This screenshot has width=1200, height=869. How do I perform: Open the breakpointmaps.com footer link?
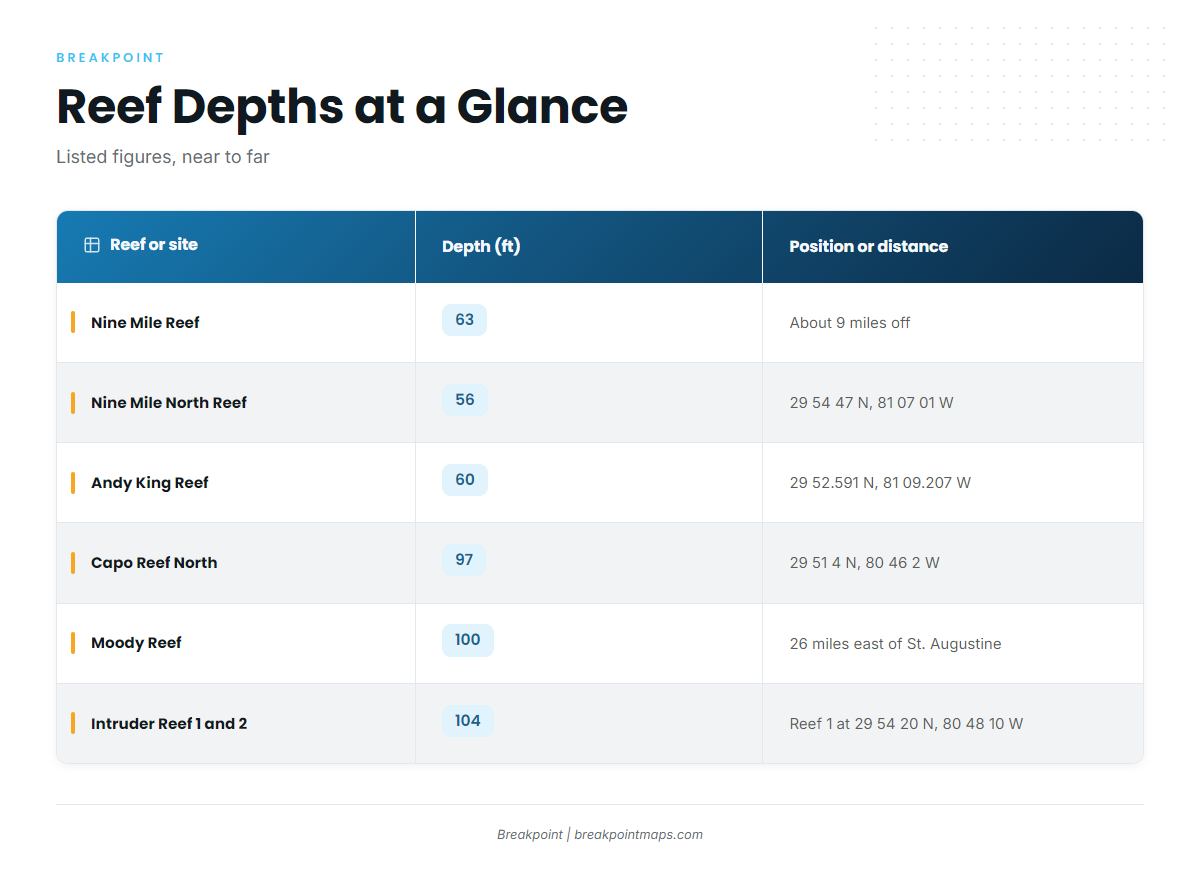click(x=638, y=835)
